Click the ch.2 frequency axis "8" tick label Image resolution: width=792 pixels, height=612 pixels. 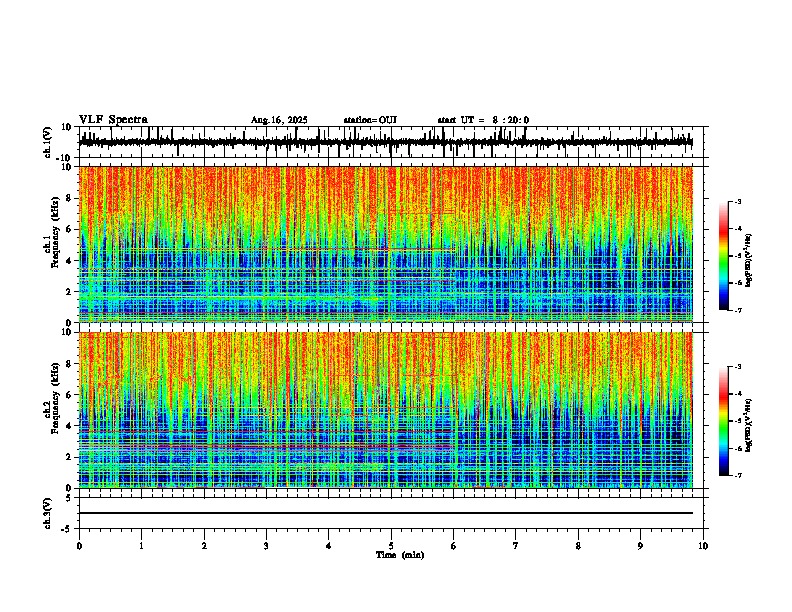(x=69, y=364)
